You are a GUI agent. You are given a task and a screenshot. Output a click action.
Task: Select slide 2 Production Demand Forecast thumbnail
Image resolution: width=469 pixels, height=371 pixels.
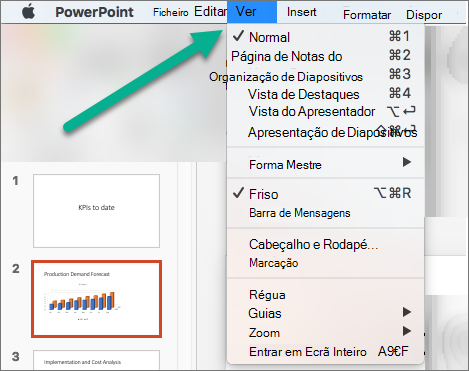(96, 299)
